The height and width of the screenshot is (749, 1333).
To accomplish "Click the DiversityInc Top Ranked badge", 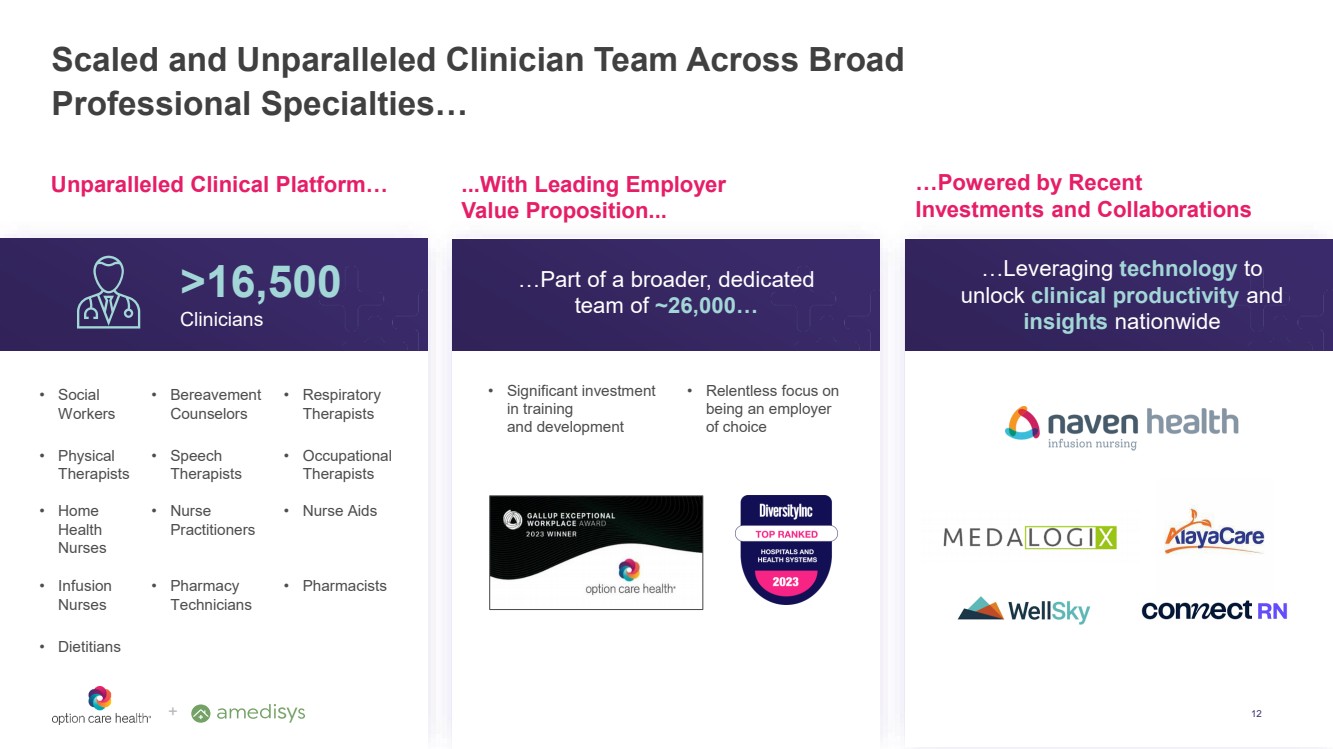I will (x=786, y=549).
